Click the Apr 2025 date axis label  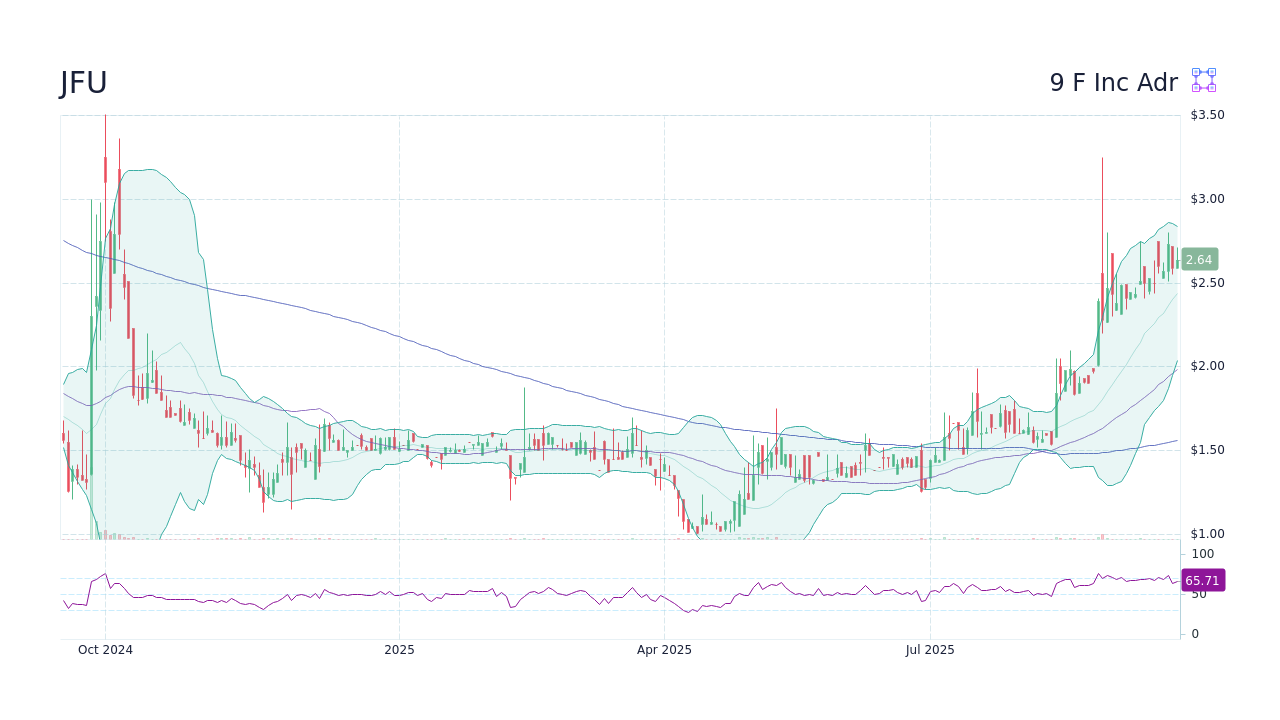tap(664, 650)
